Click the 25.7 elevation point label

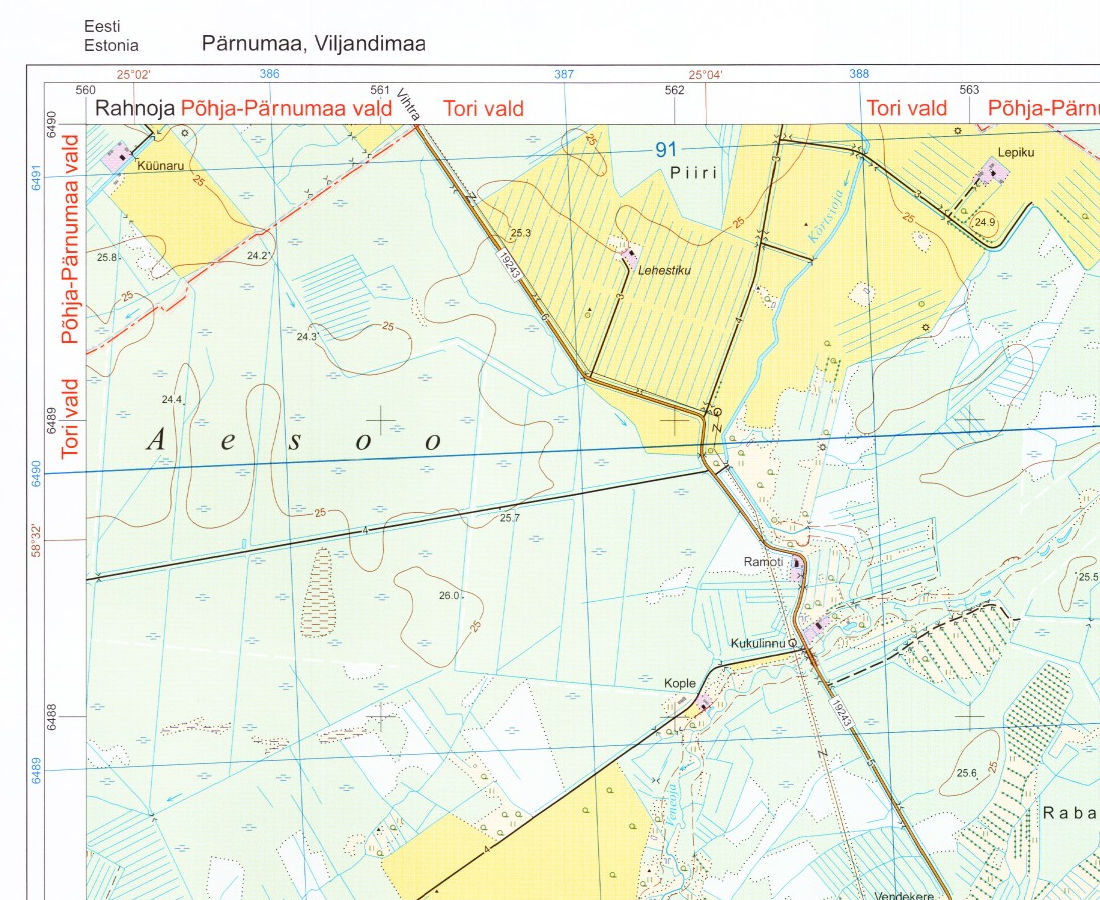tap(511, 518)
